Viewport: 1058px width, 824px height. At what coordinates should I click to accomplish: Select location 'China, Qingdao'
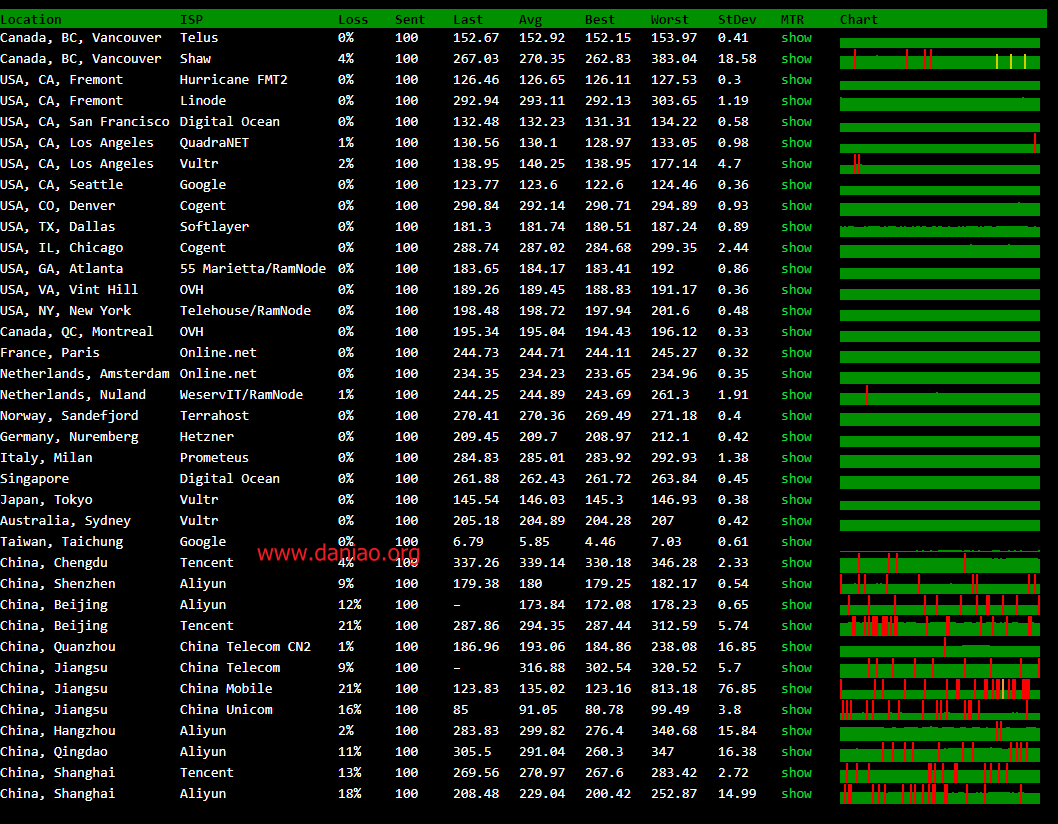pos(54,751)
